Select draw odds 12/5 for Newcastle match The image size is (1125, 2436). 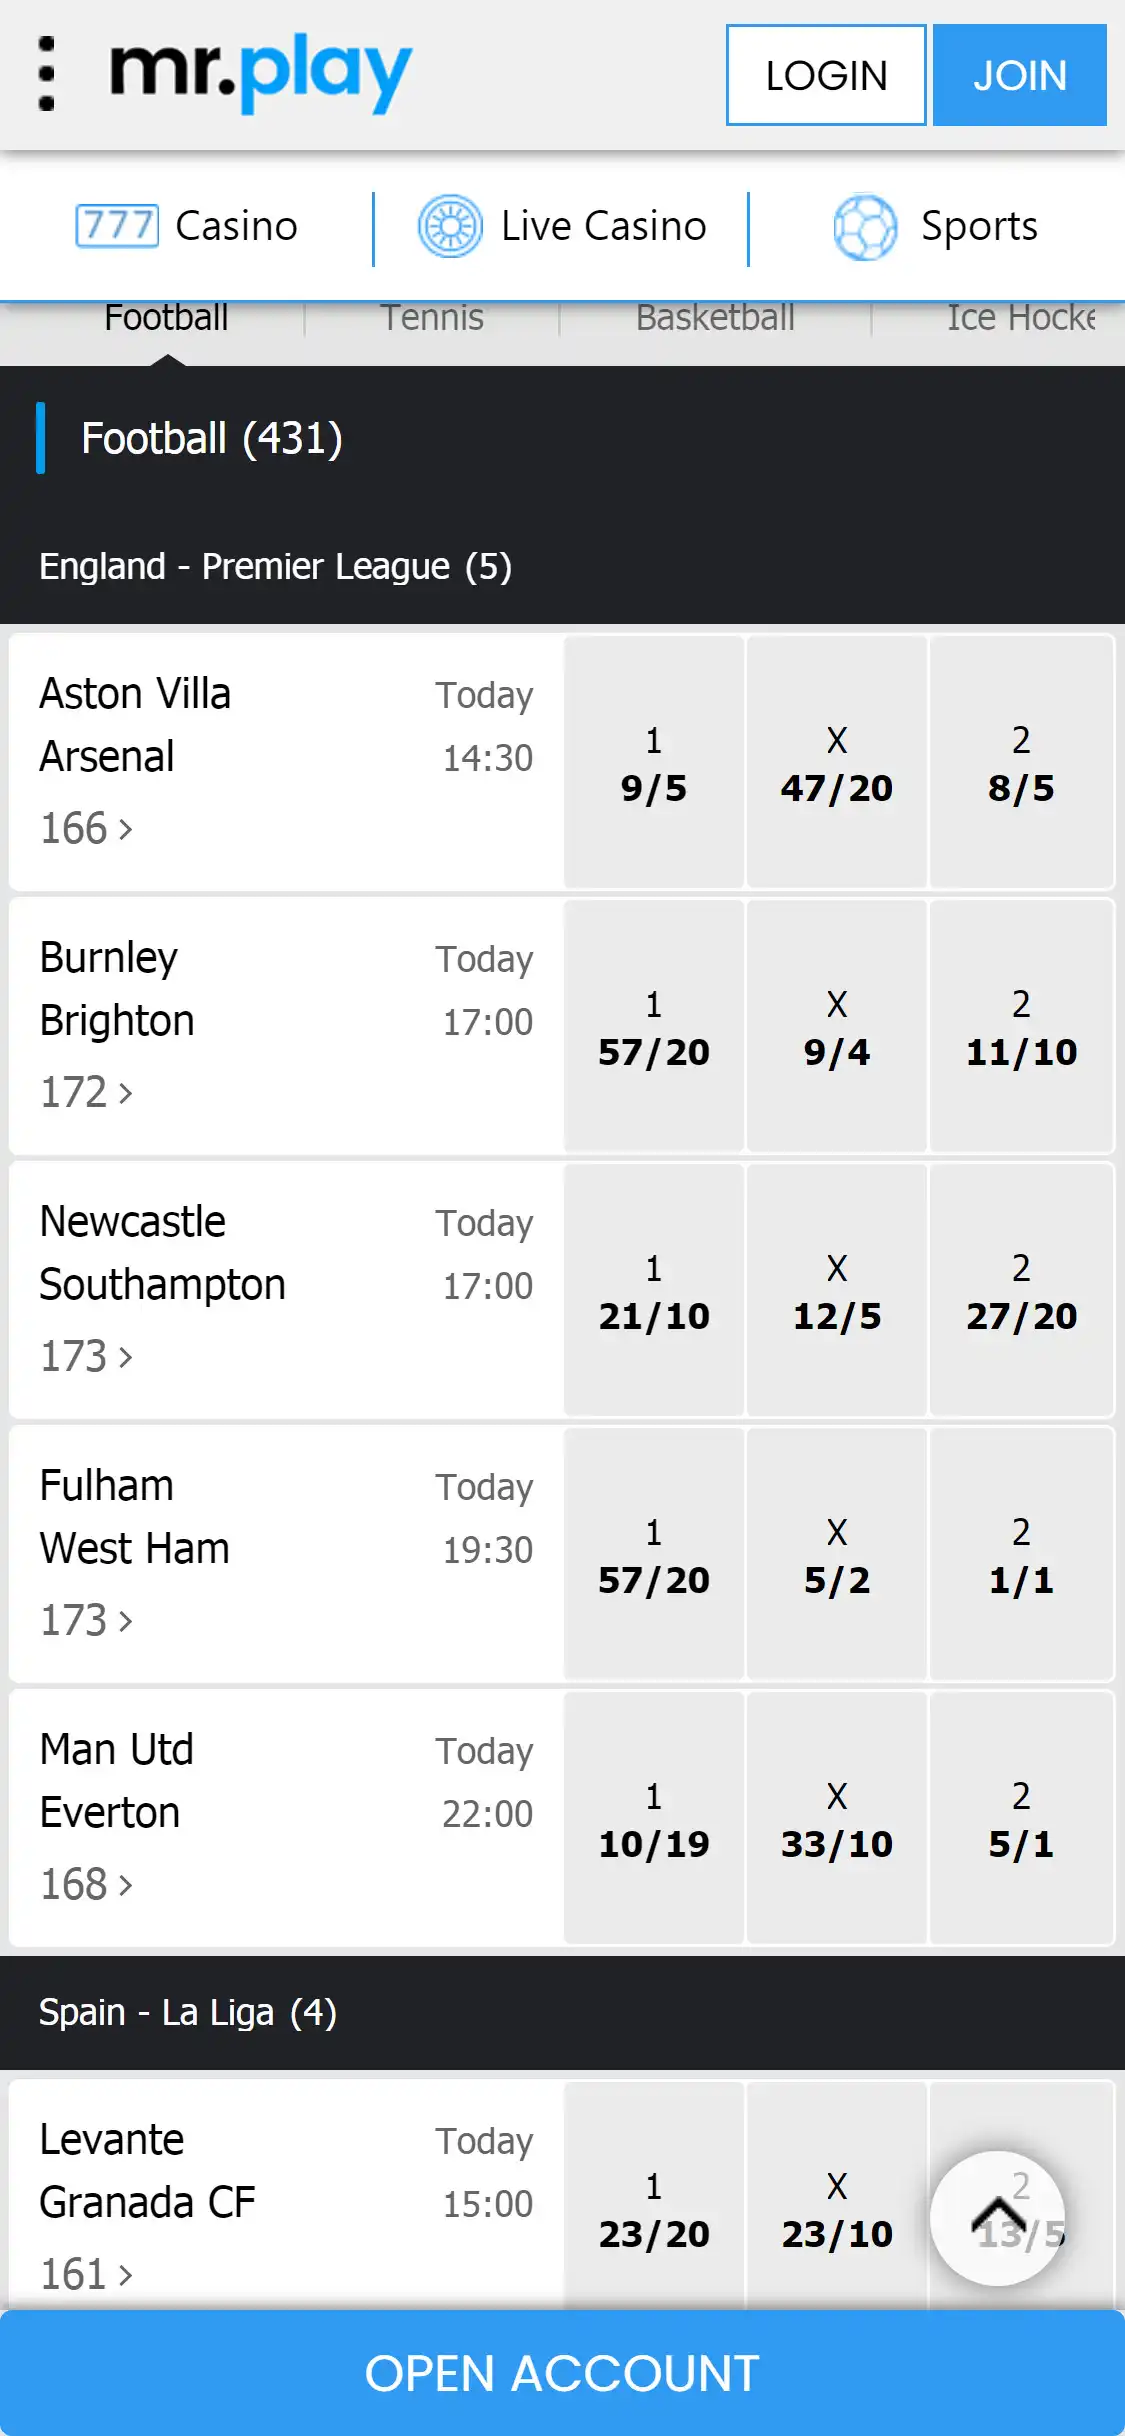[837, 1291]
